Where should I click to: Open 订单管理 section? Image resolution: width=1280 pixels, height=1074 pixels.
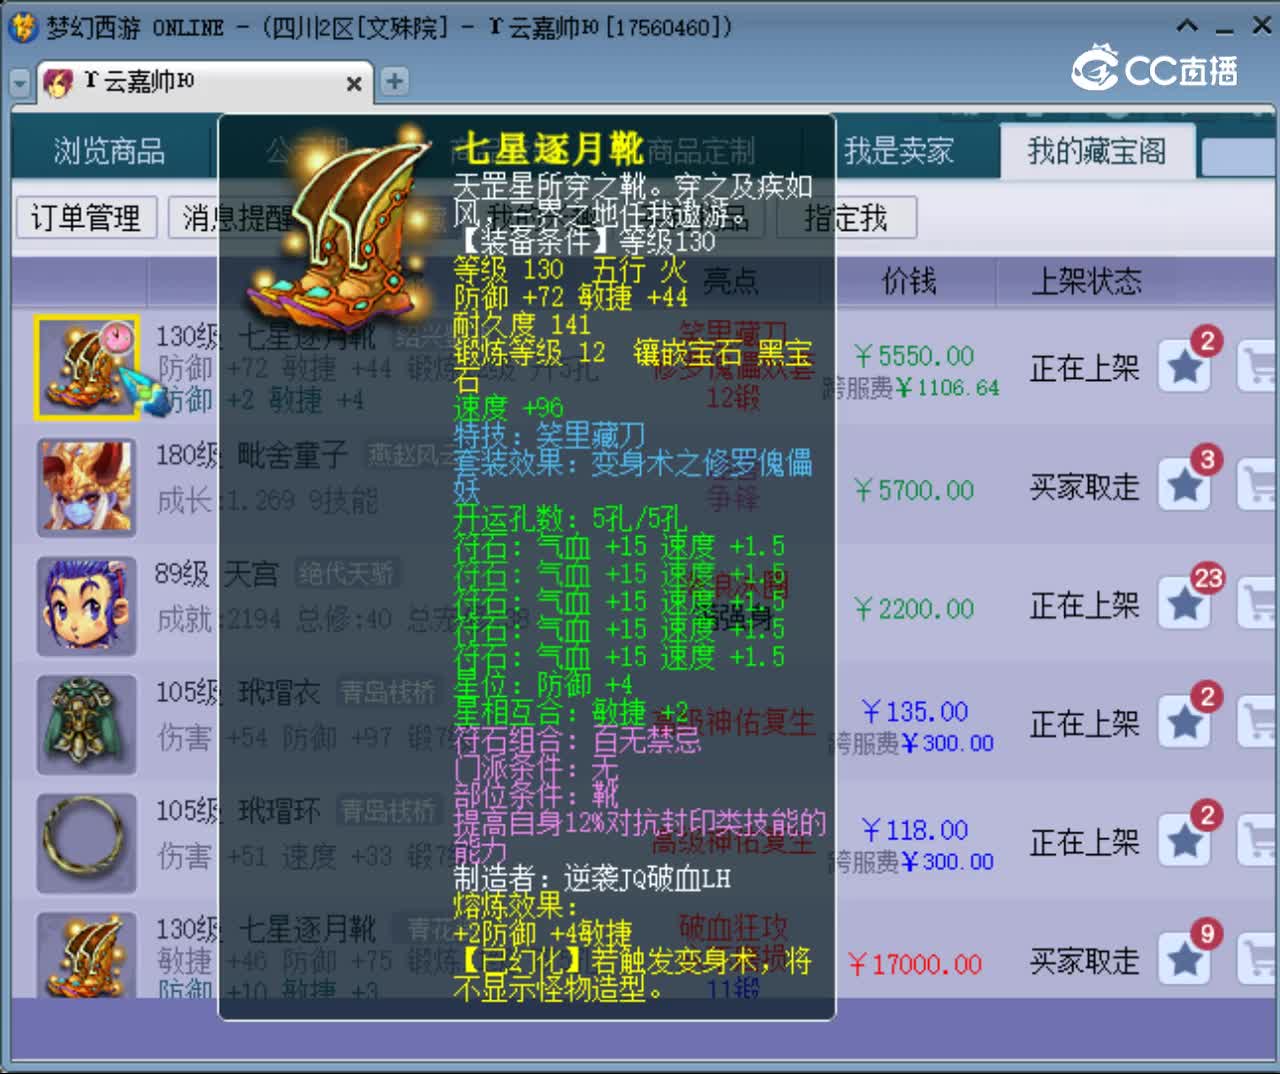tap(86, 218)
